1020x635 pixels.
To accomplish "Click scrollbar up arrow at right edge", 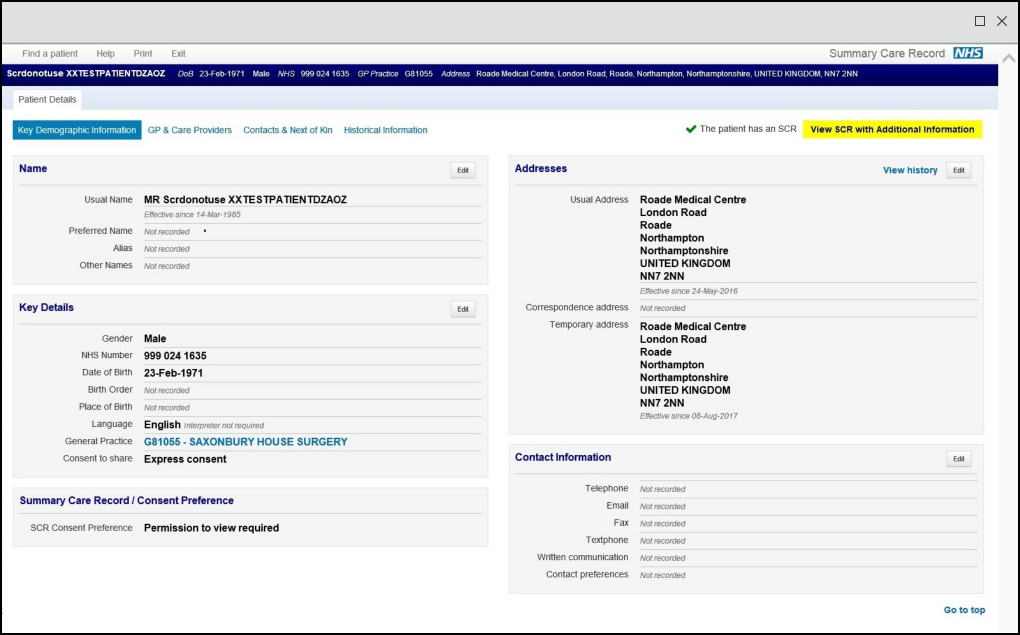I will click(x=1008, y=58).
